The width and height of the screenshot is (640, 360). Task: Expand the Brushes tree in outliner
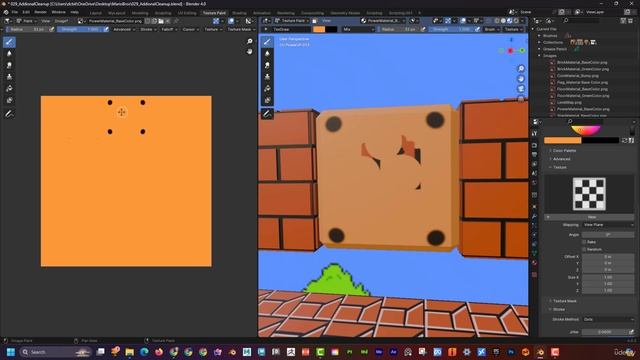(x=540, y=36)
